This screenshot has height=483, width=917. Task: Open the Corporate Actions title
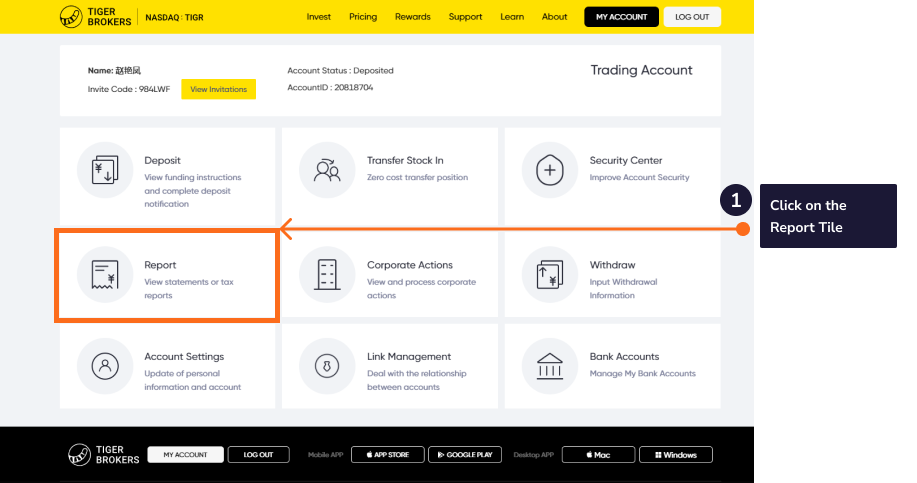click(410, 265)
